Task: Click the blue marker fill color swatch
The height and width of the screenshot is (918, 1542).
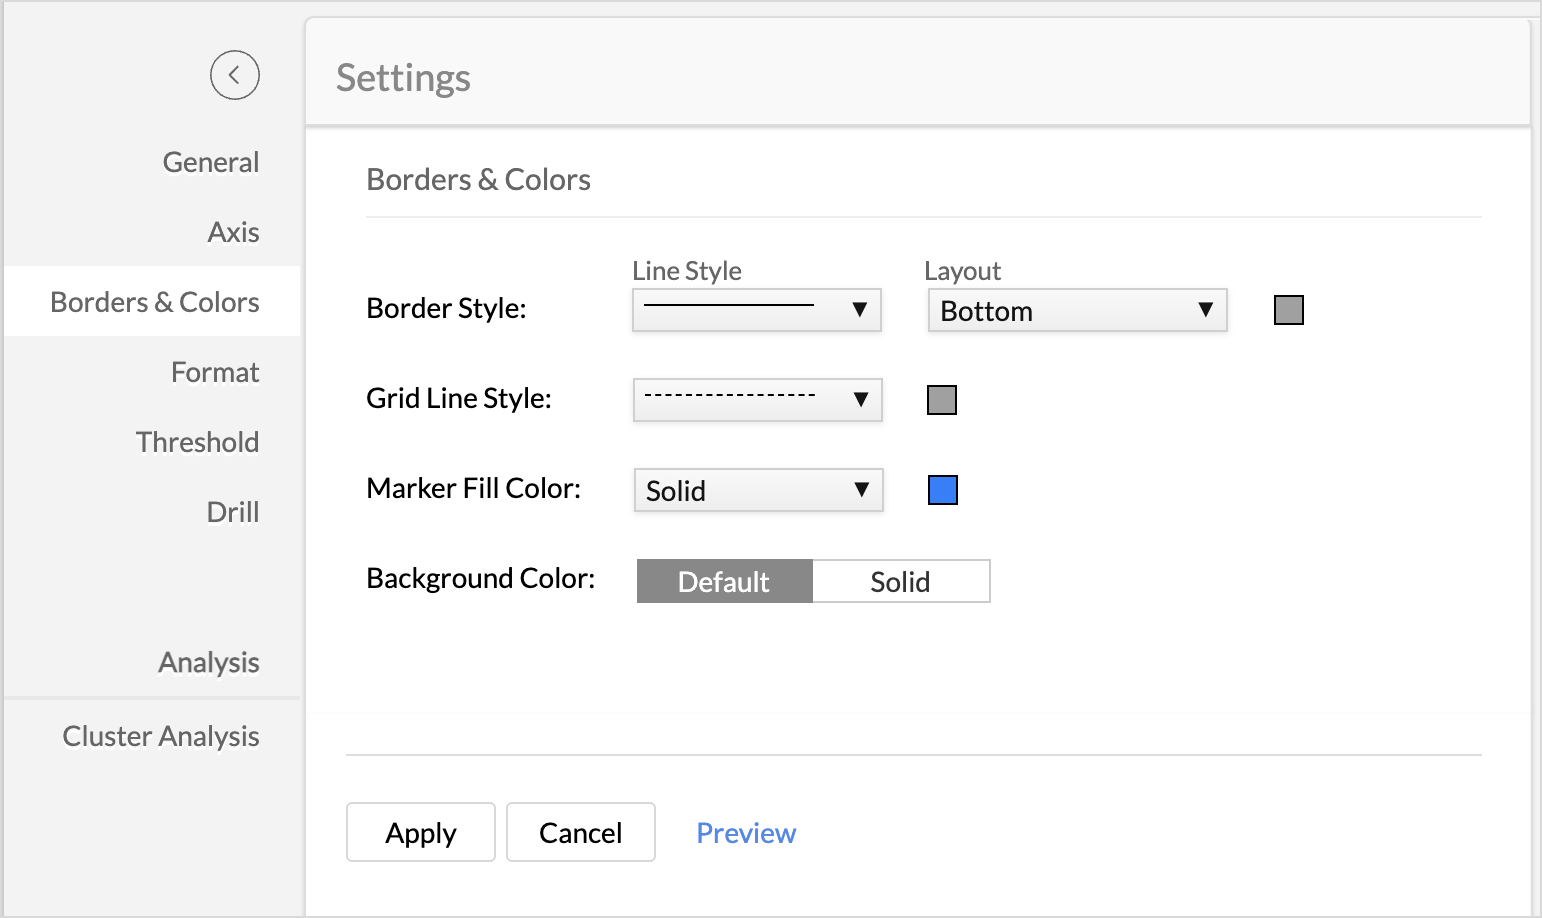Action: [942, 490]
